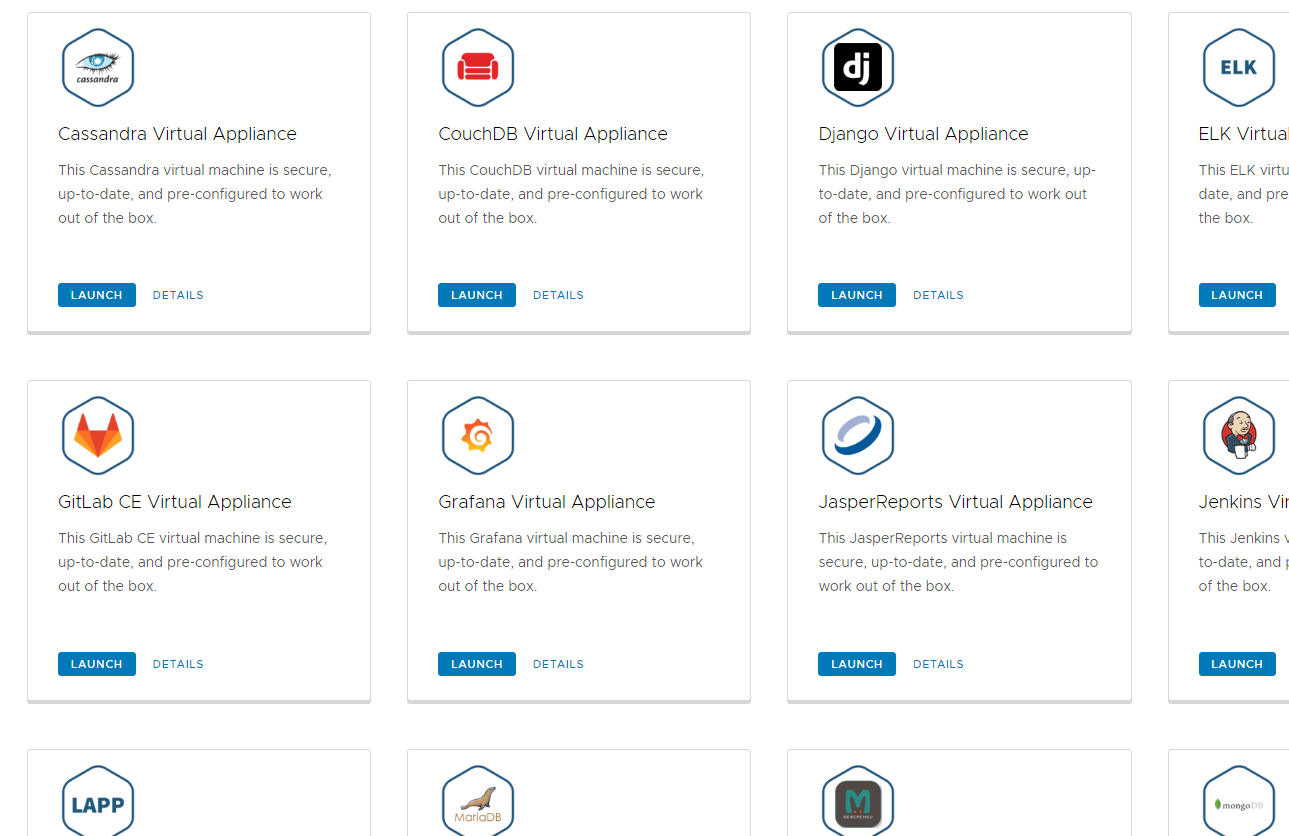Launch the Django Virtual Appliance

(857, 295)
